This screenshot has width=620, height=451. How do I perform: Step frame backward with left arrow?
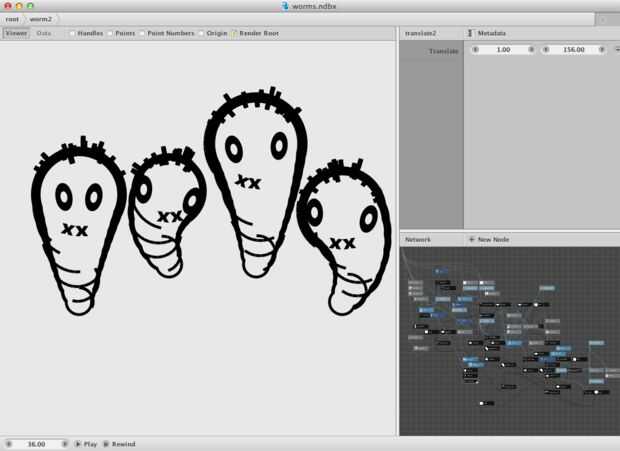coord(9,444)
